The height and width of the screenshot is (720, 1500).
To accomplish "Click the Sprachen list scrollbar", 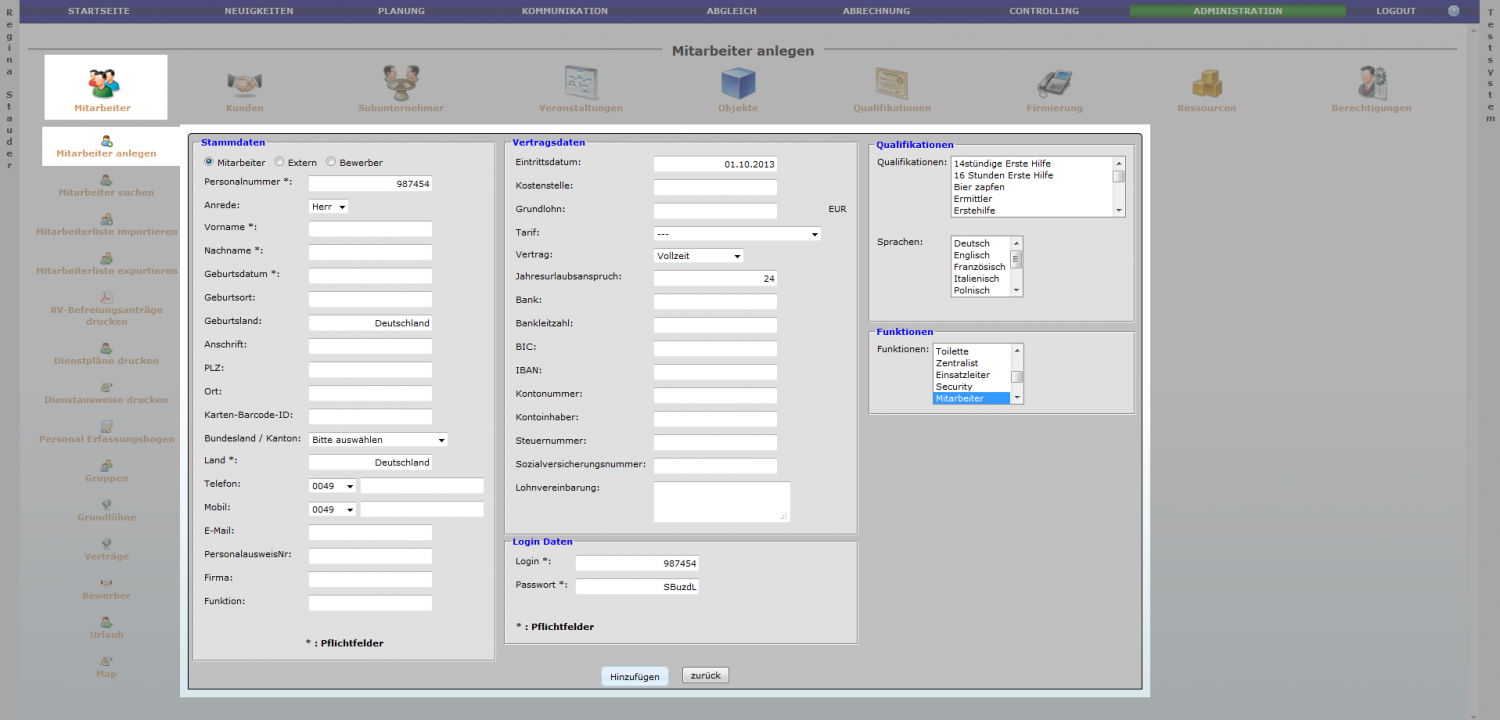I will click(1017, 266).
